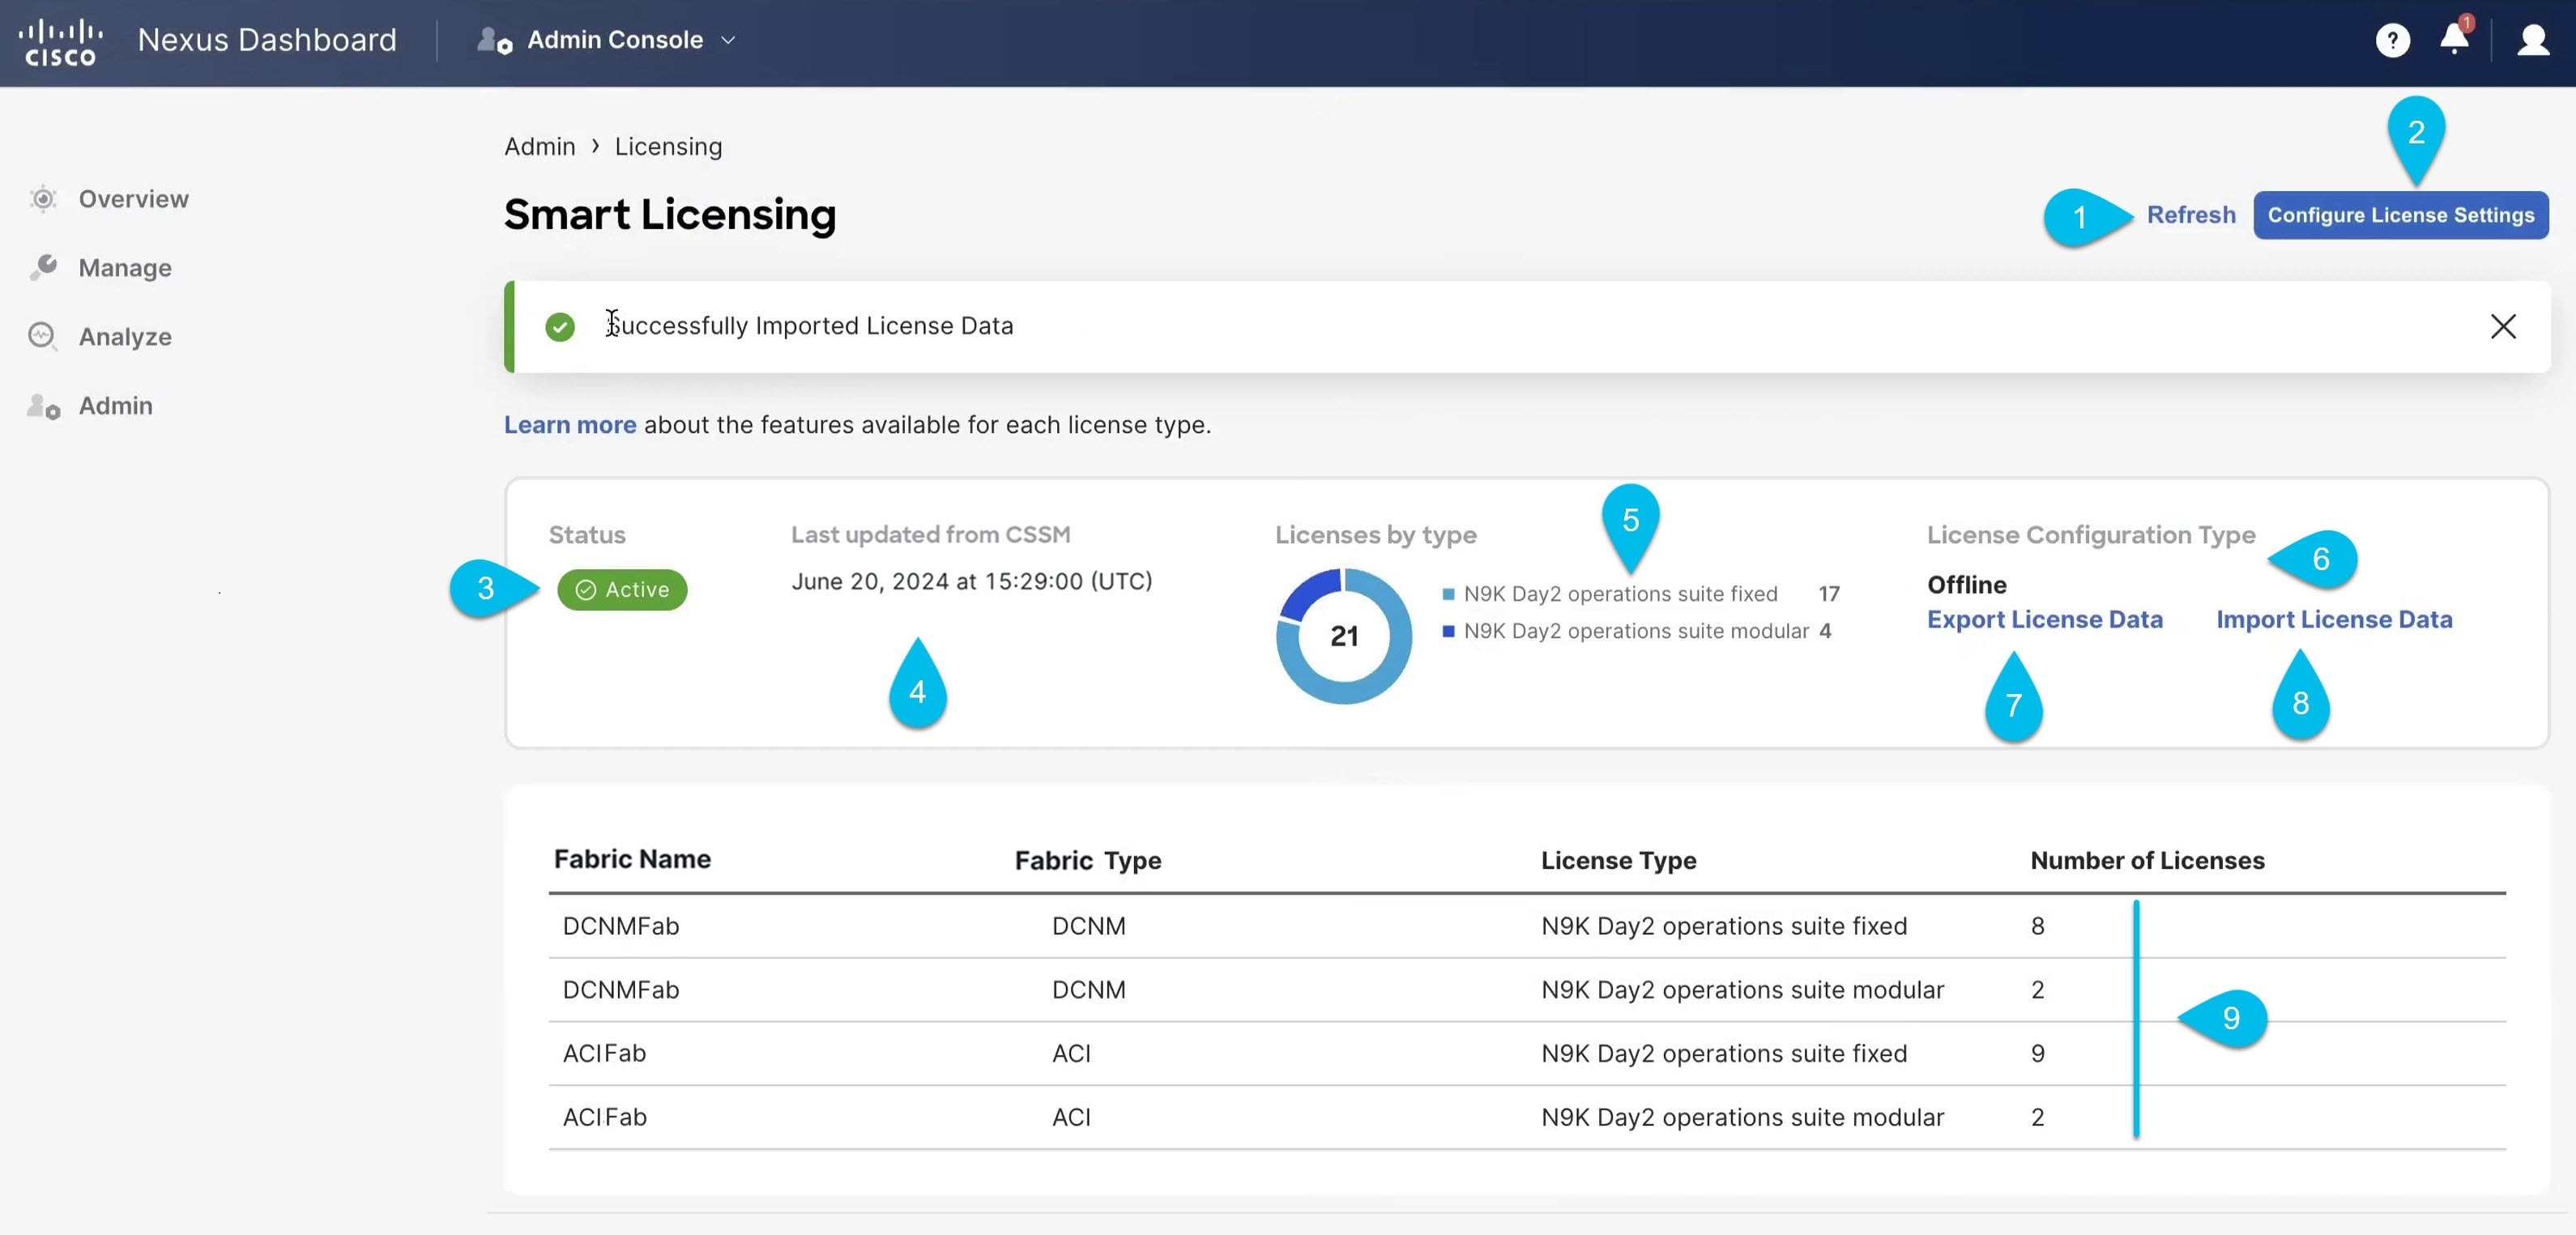2576x1235 pixels.
Task: Click the Admin breadcrumb
Action: click(540, 146)
